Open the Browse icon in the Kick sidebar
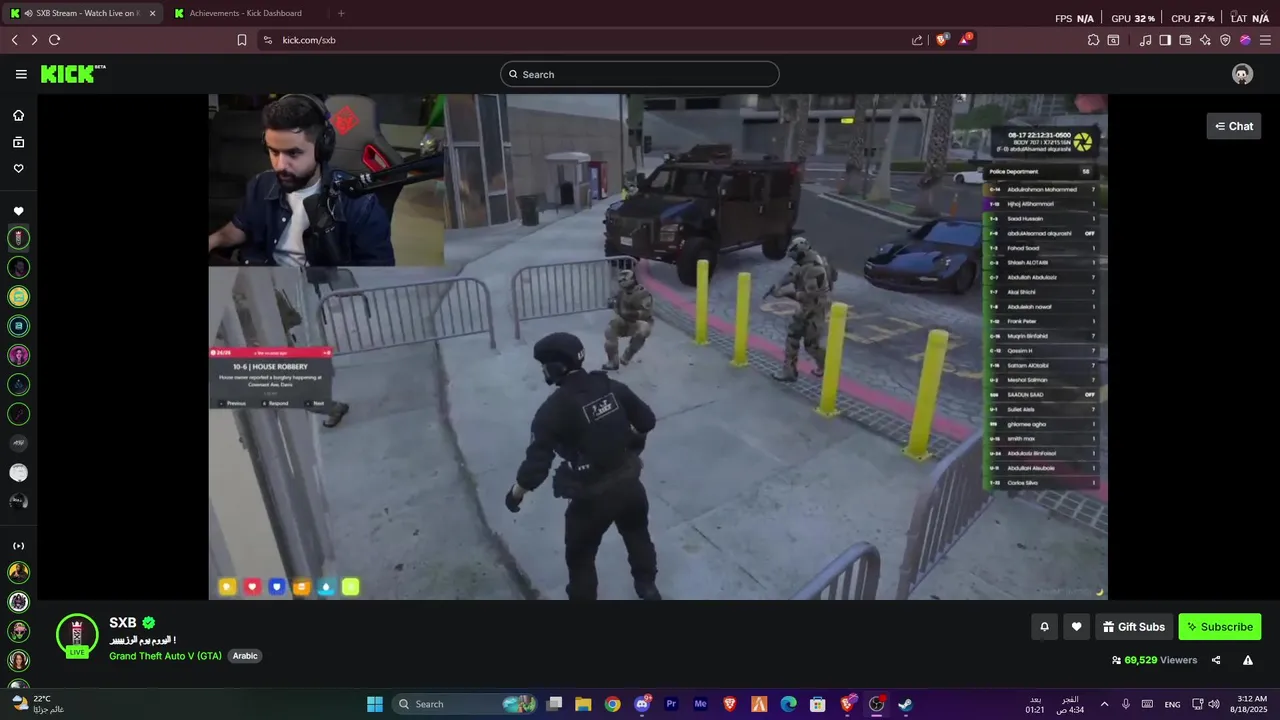This screenshot has width=1280, height=720. (x=18, y=142)
